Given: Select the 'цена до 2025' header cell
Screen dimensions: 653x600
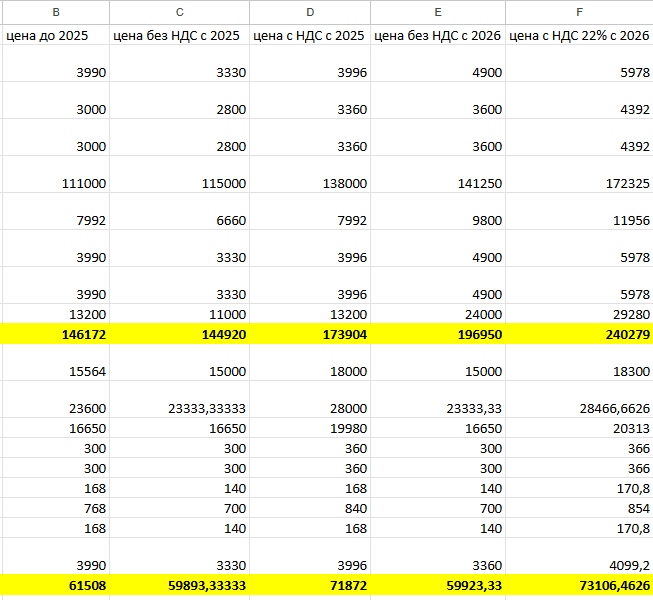Looking at the screenshot, I should (55, 35).
